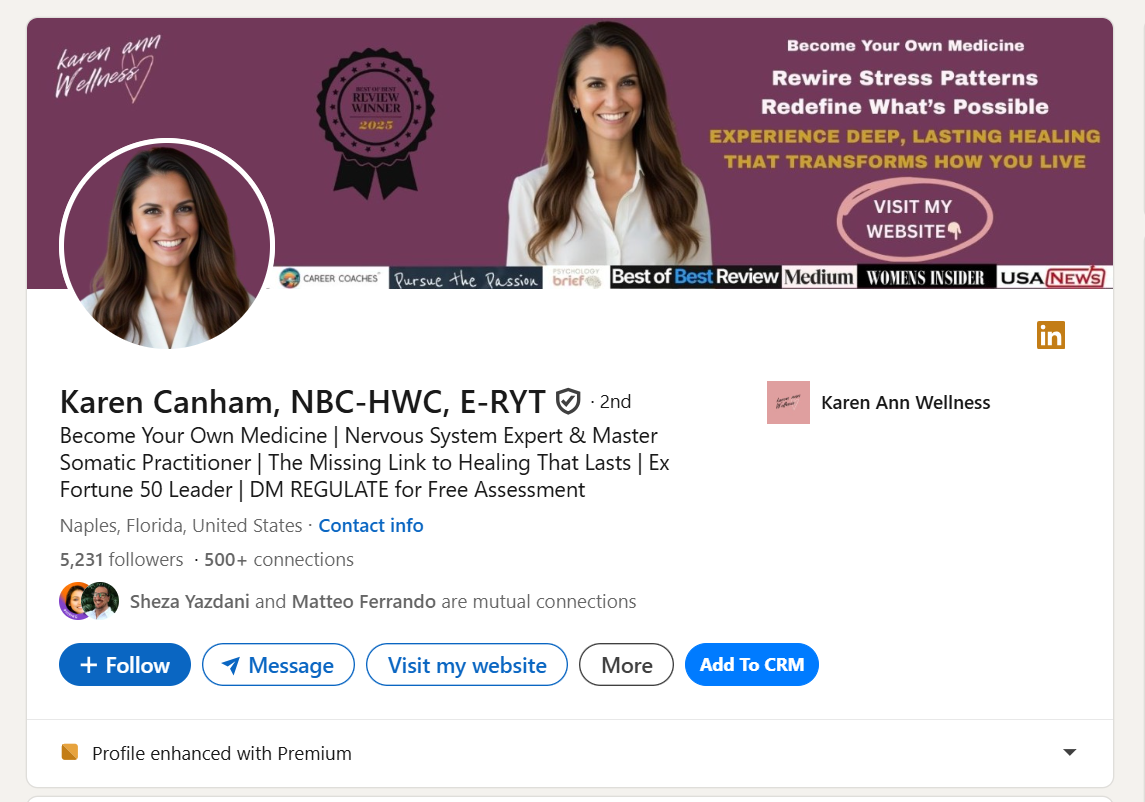
Task: Expand the Profile enhanced with Premium section
Action: click(x=1070, y=752)
